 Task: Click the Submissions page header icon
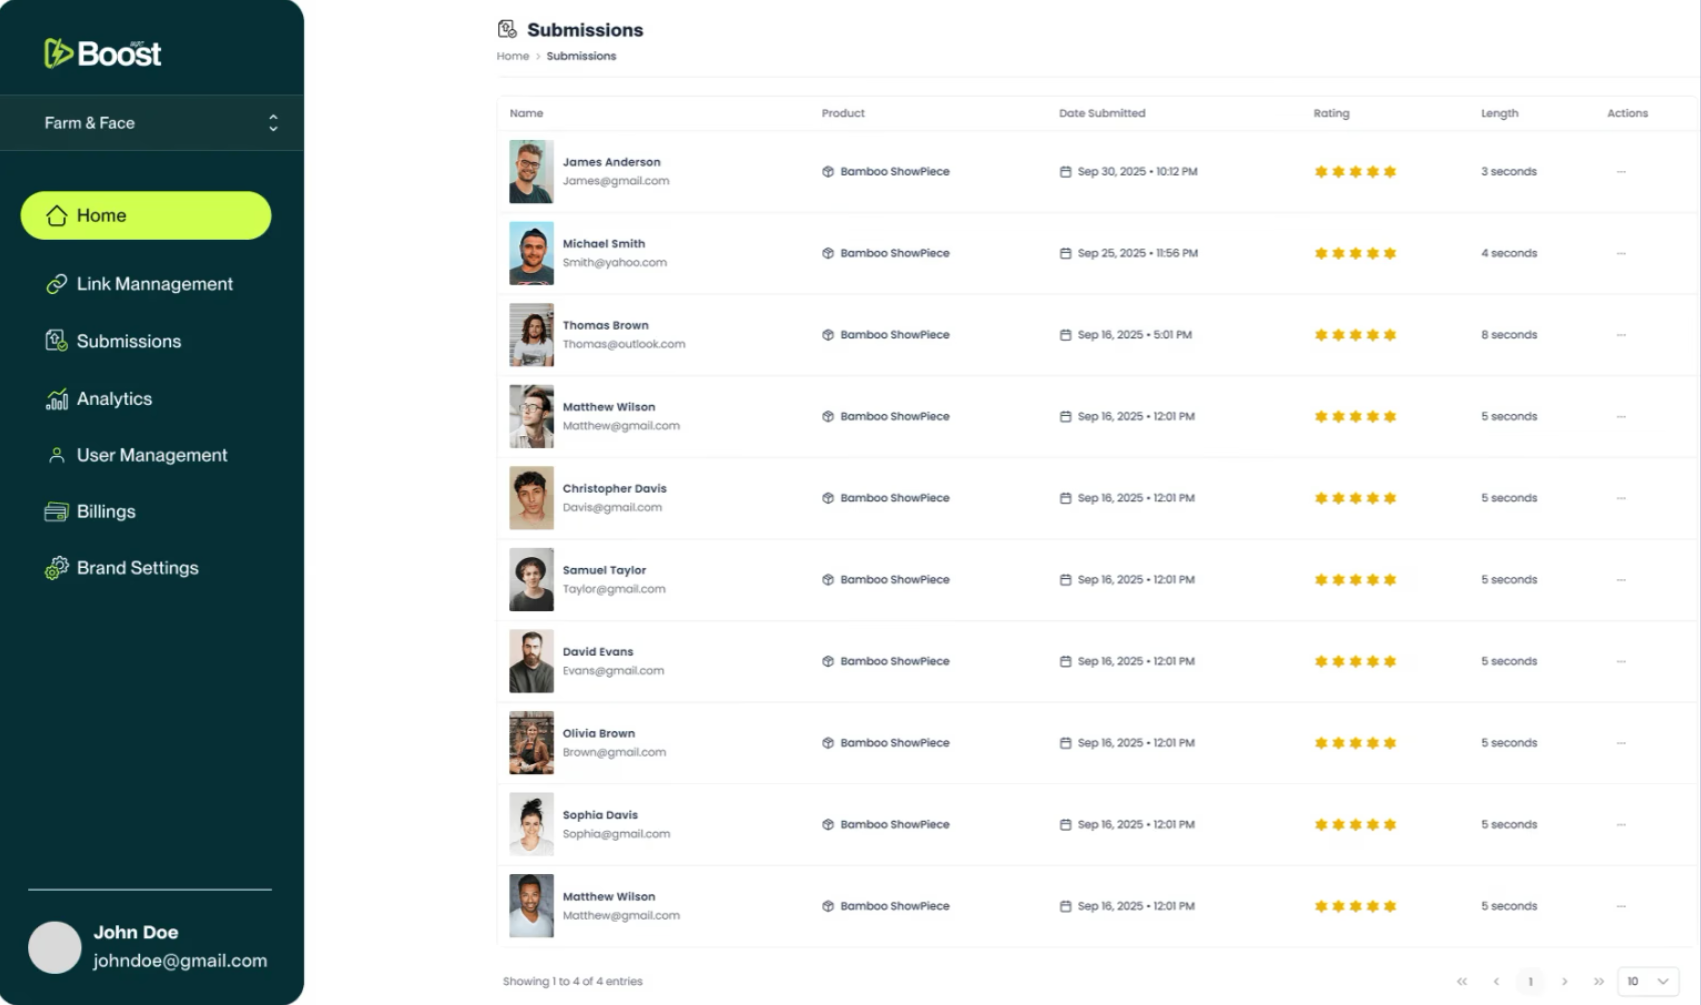point(507,29)
